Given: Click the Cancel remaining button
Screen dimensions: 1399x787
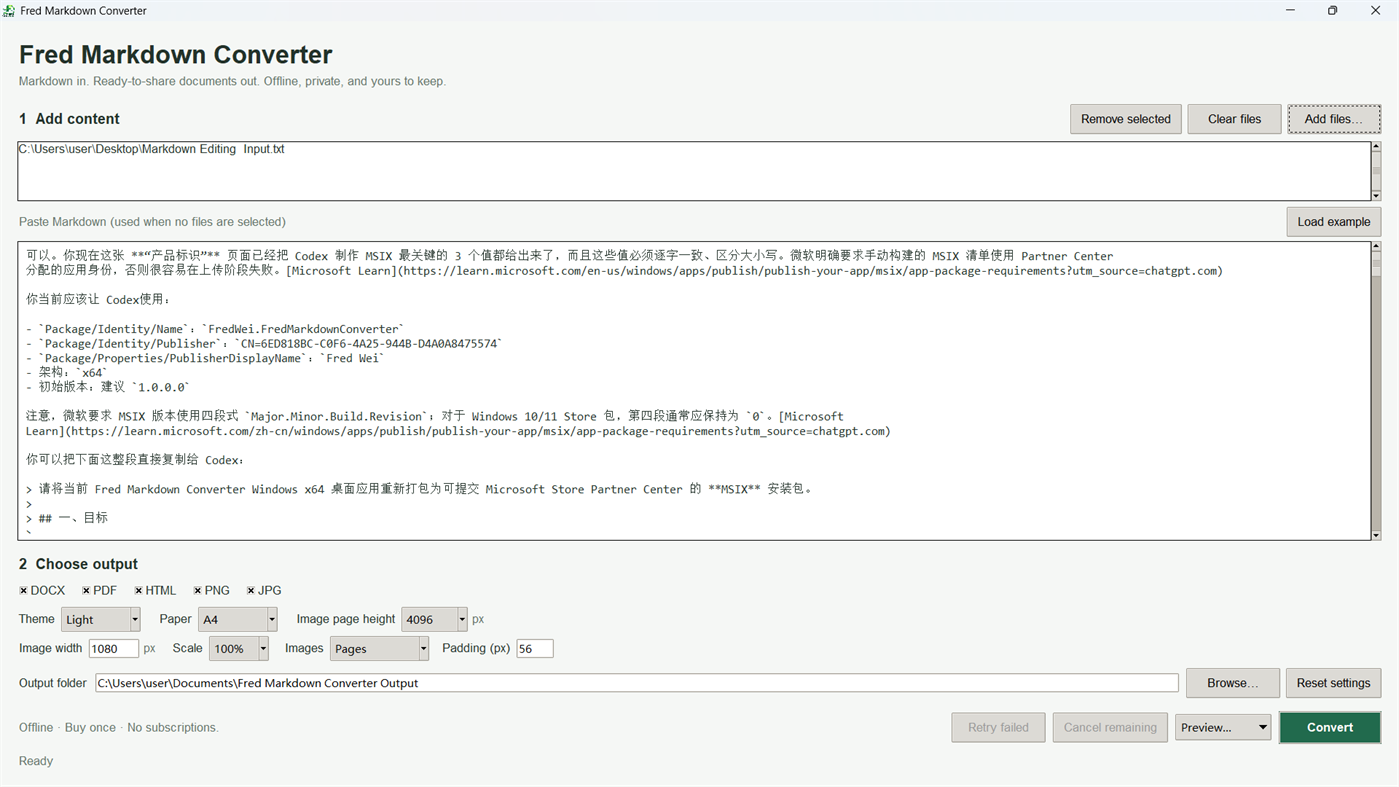Looking at the screenshot, I should point(1110,728).
